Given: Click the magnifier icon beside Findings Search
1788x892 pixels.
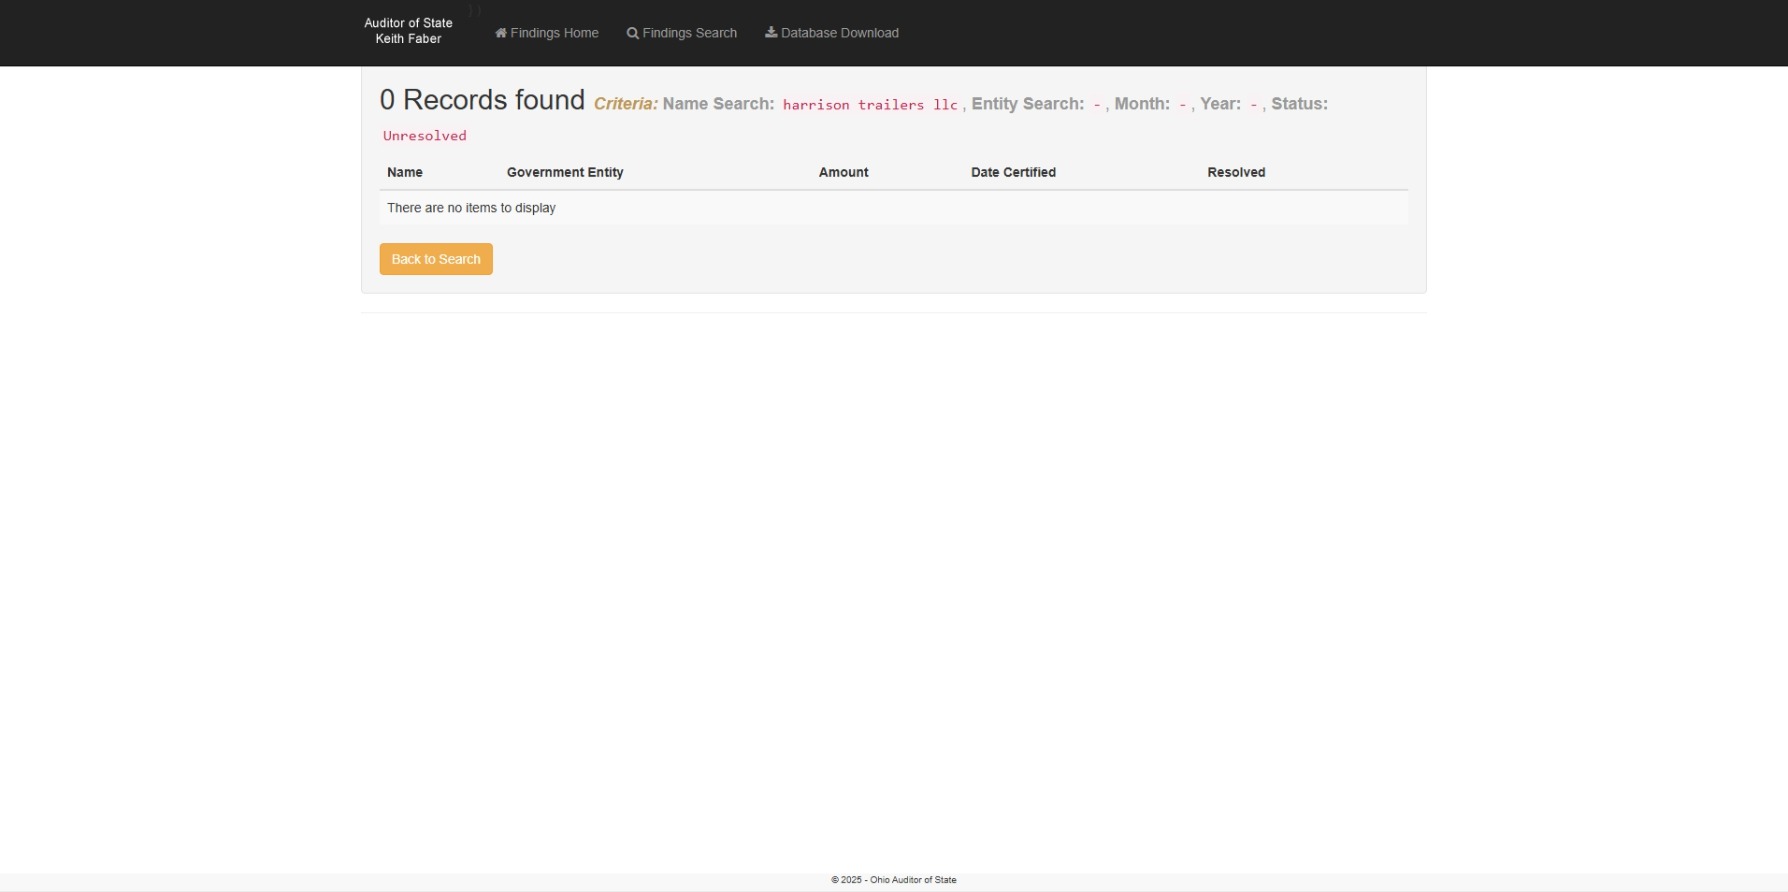Looking at the screenshot, I should (x=632, y=33).
